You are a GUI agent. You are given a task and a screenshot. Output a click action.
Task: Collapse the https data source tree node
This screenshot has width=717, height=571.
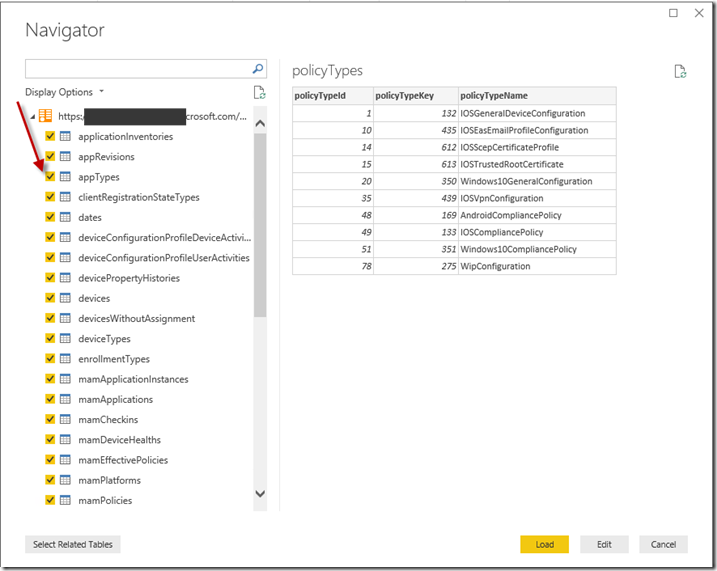31,117
